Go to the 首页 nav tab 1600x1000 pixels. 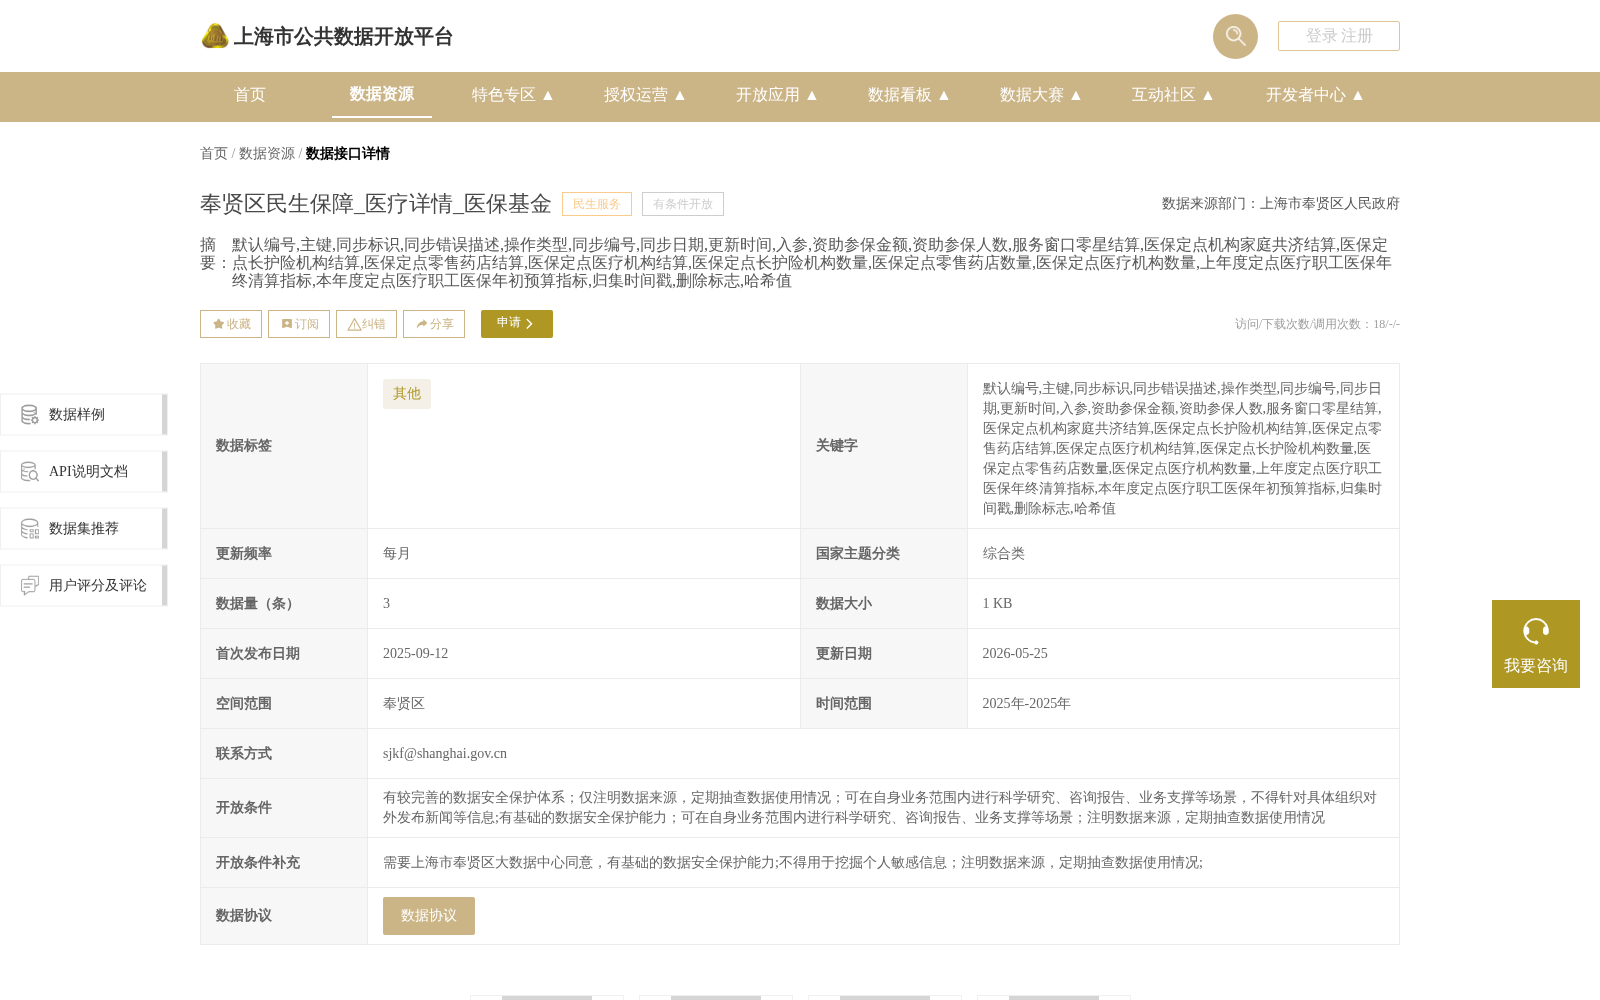click(250, 95)
